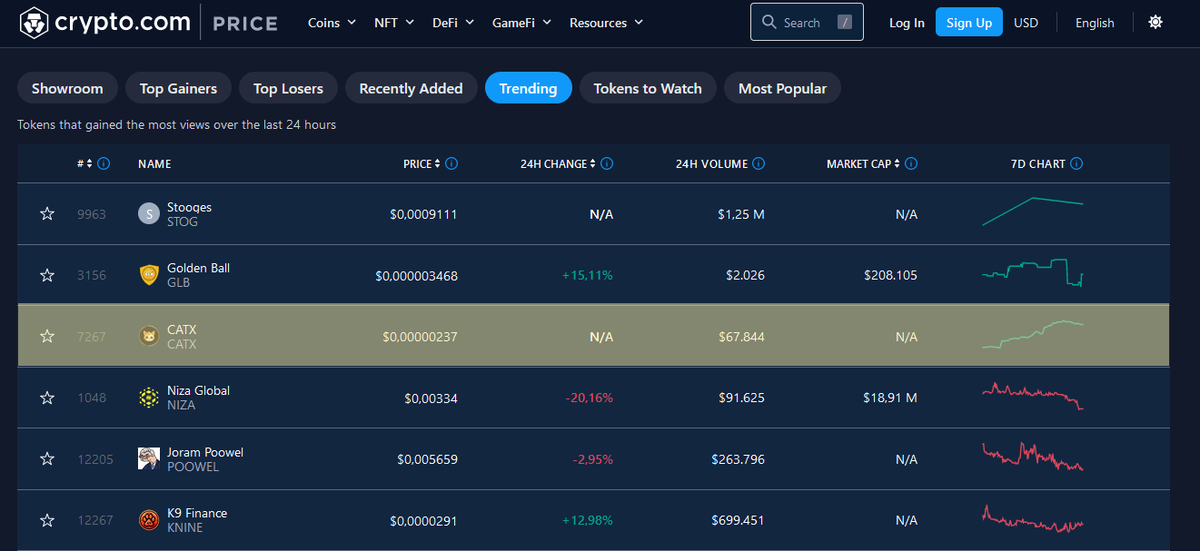
Task: Switch to the Top Losers tab
Action: click(288, 88)
